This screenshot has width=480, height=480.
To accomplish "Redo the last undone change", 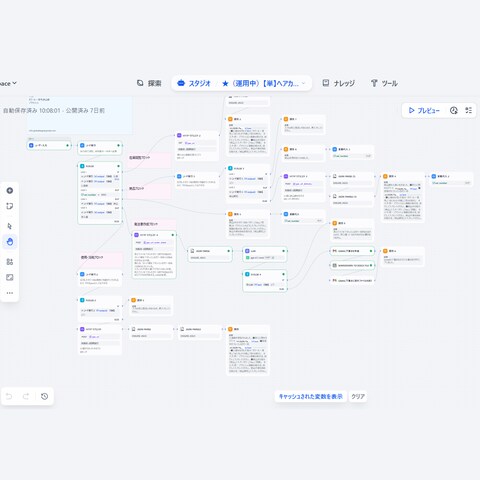I will pos(26,396).
